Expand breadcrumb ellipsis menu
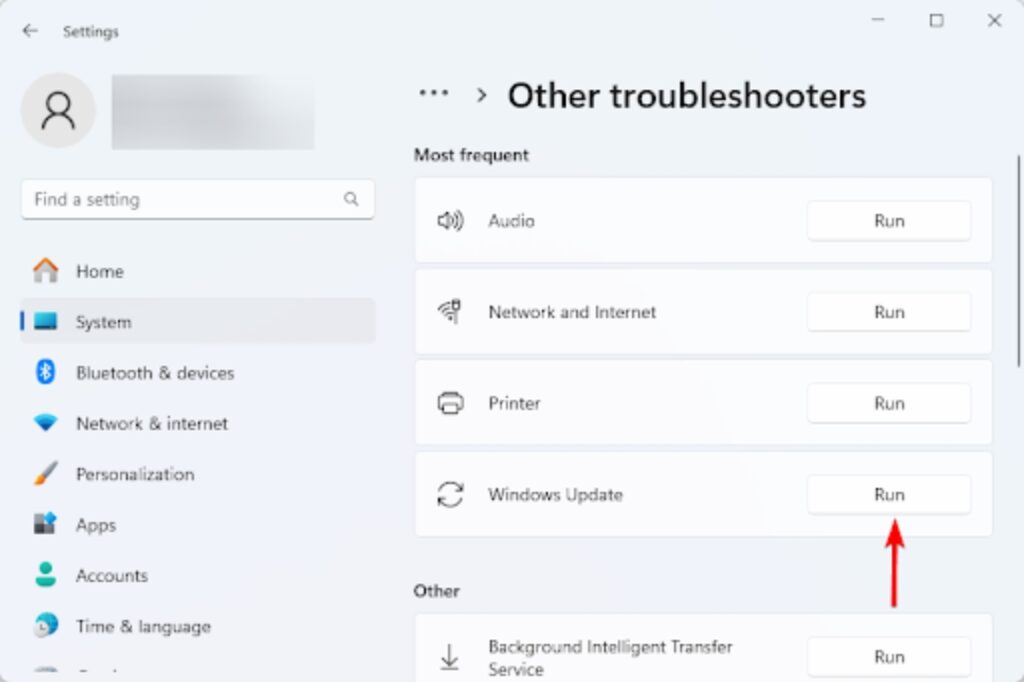This screenshot has height=682, width=1024. 433,94
